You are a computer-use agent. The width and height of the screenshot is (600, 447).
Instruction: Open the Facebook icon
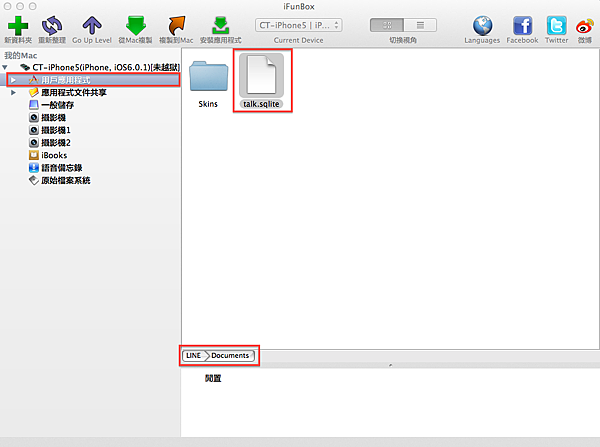click(522, 26)
